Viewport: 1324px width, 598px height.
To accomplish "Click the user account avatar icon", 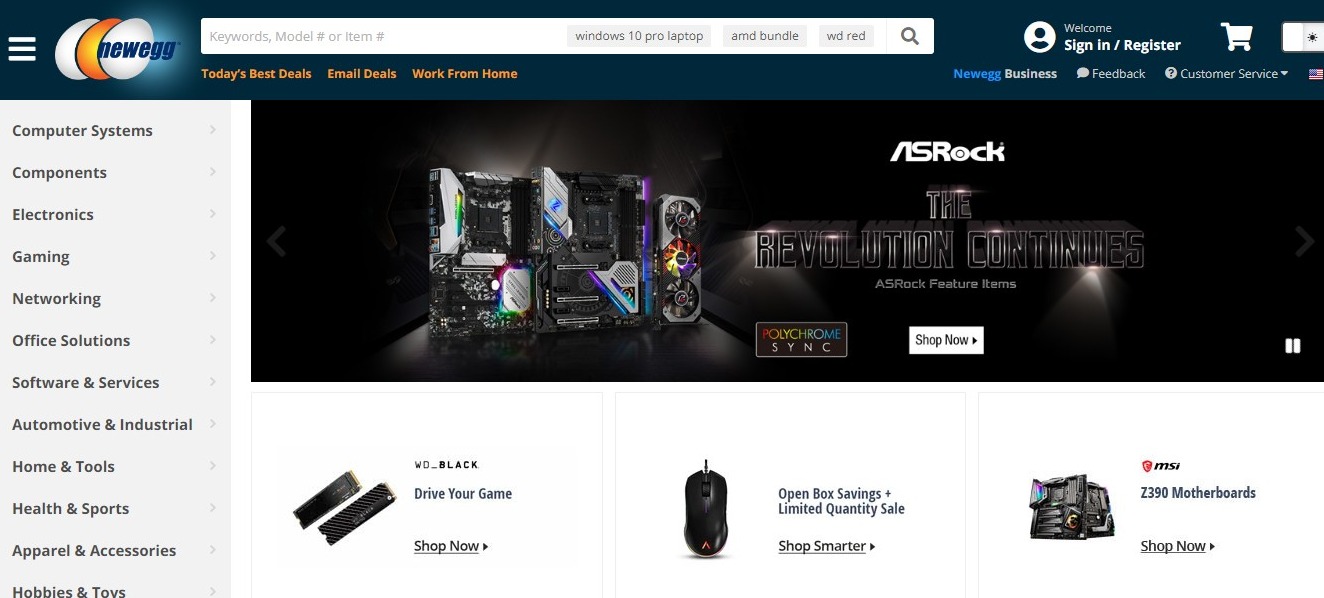I will click(1040, 37).
